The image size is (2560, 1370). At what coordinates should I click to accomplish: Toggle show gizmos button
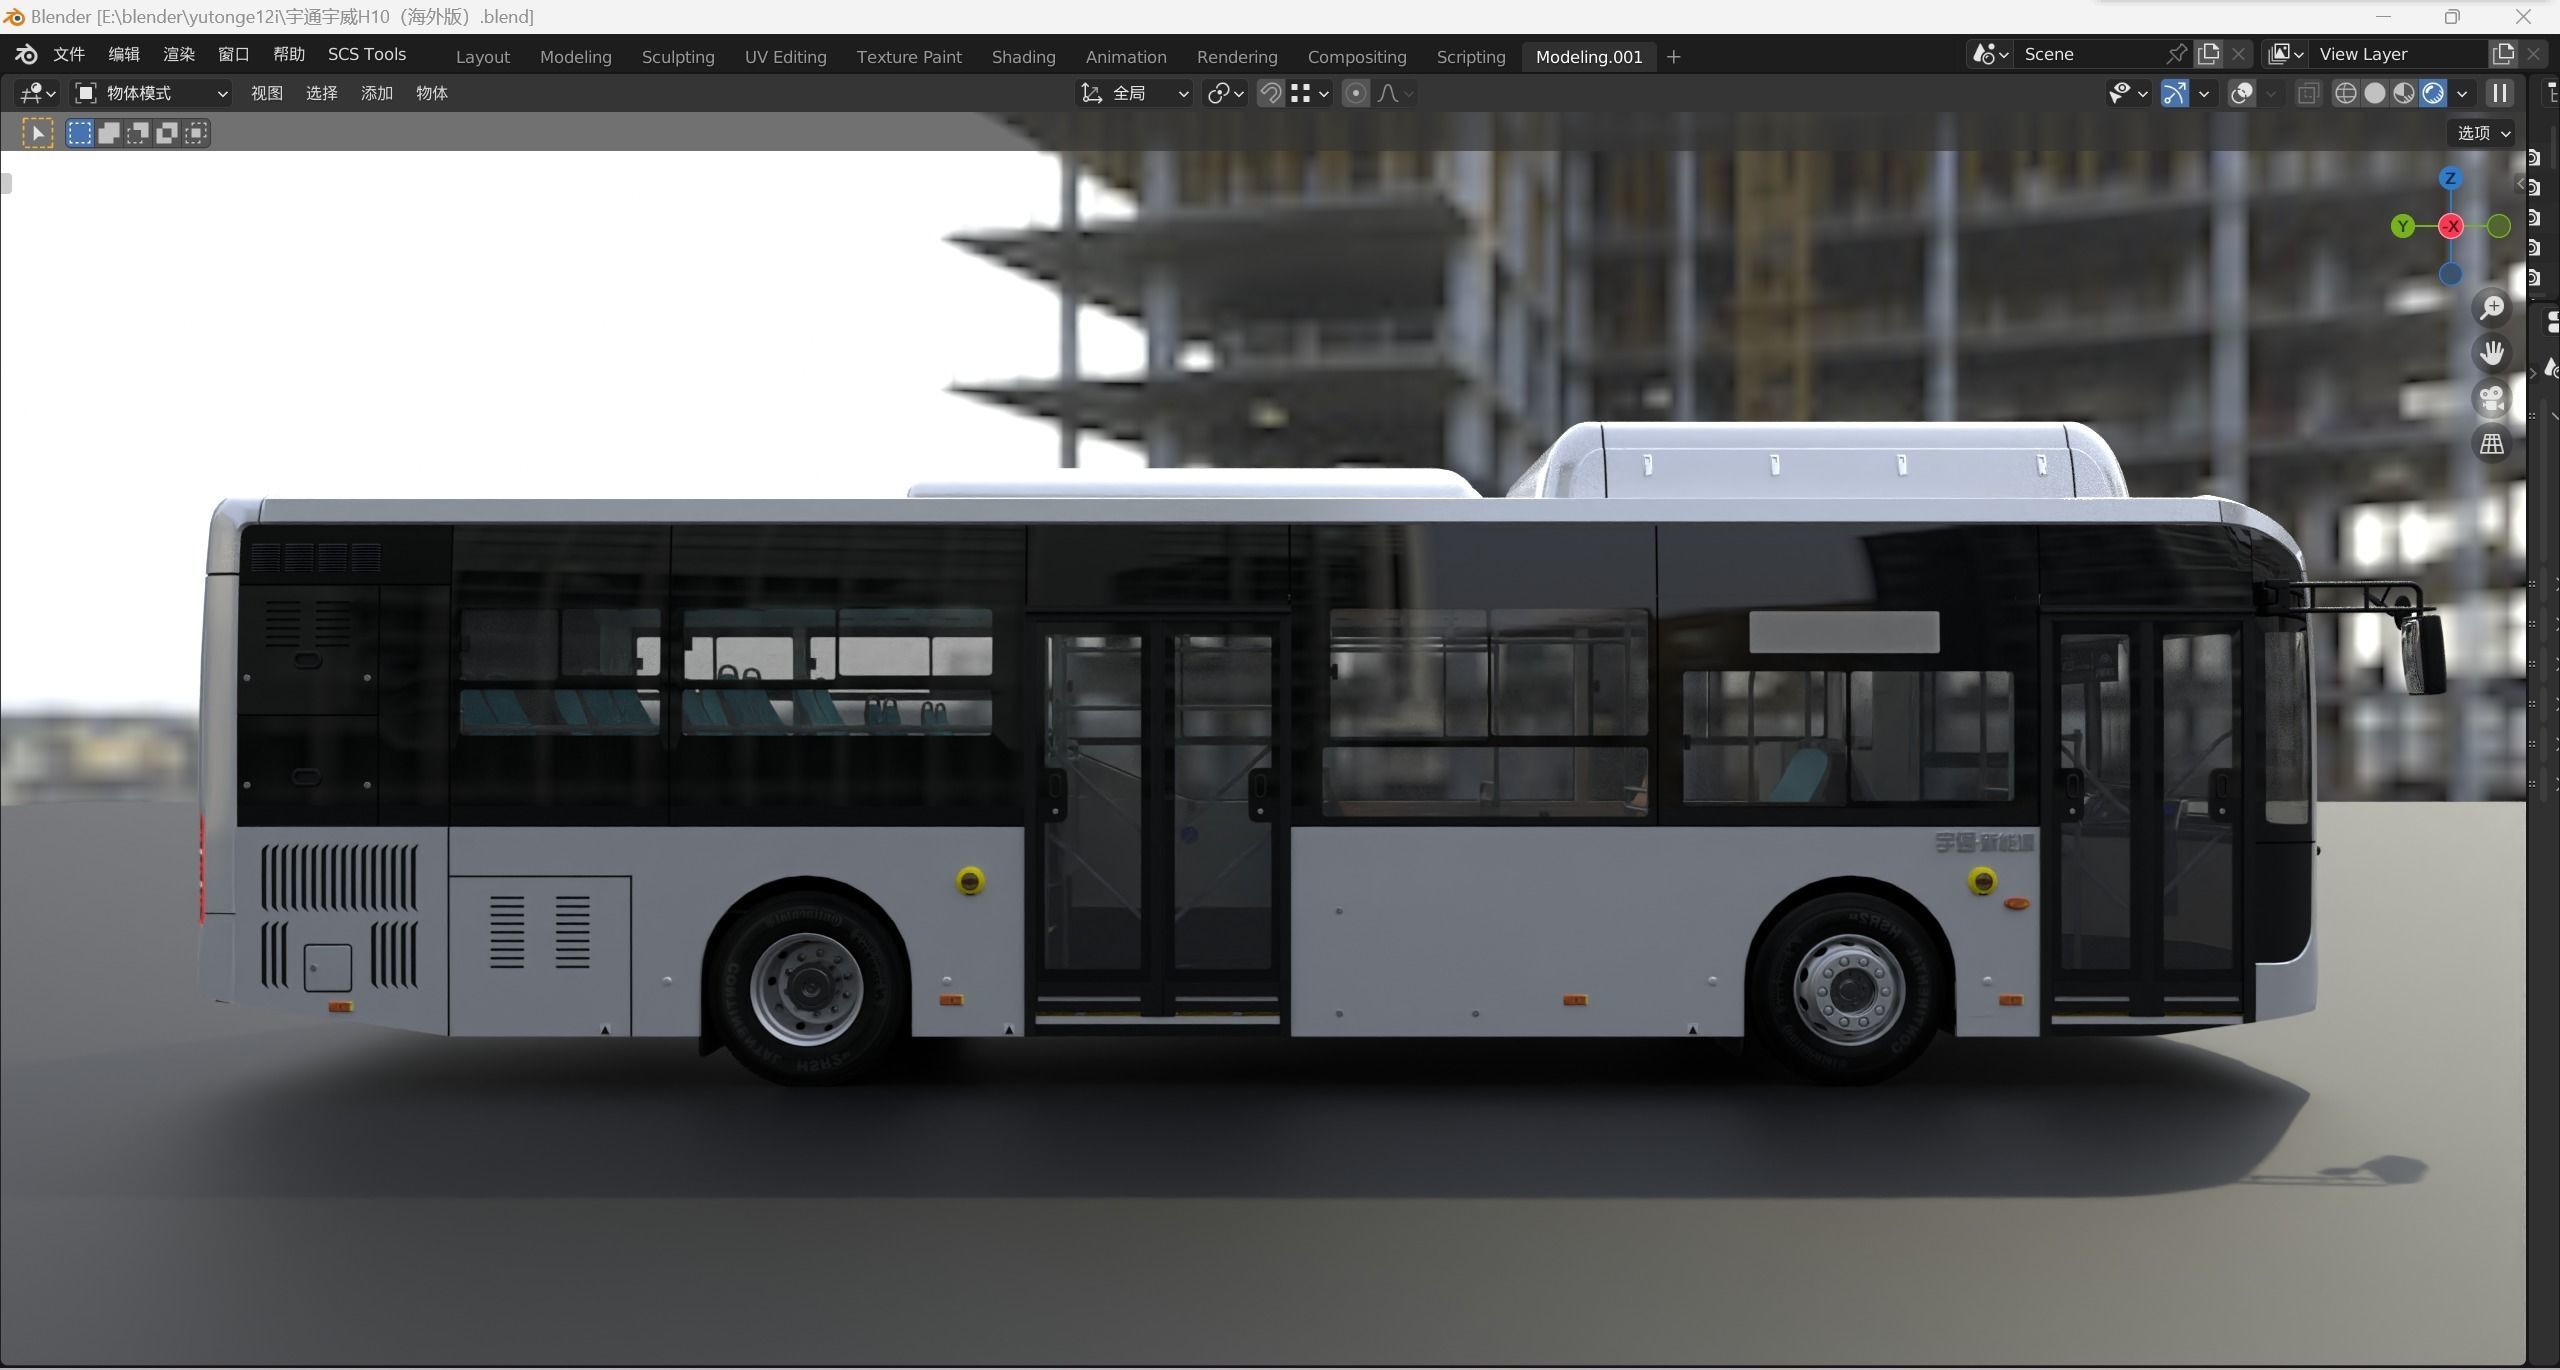[2174, 93]
